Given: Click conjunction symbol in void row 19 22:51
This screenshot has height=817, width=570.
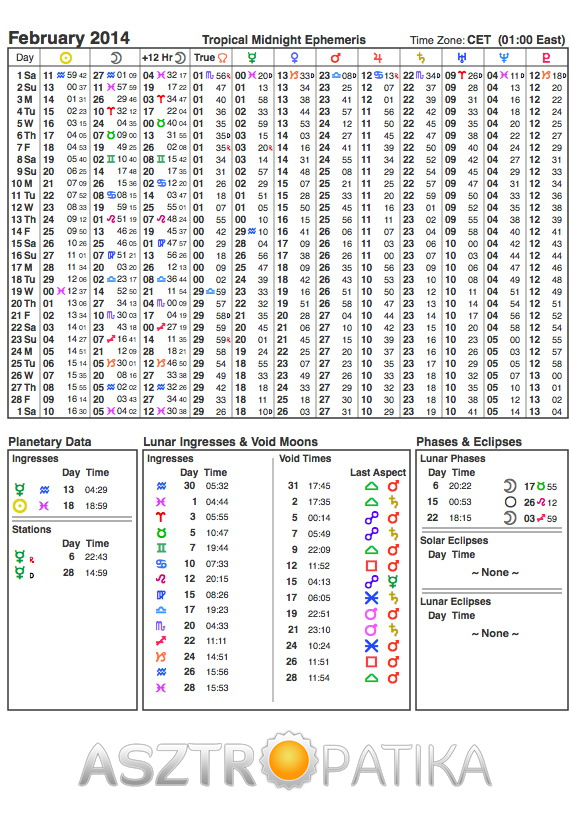Looking at the screenshot, I should [371, 614].
